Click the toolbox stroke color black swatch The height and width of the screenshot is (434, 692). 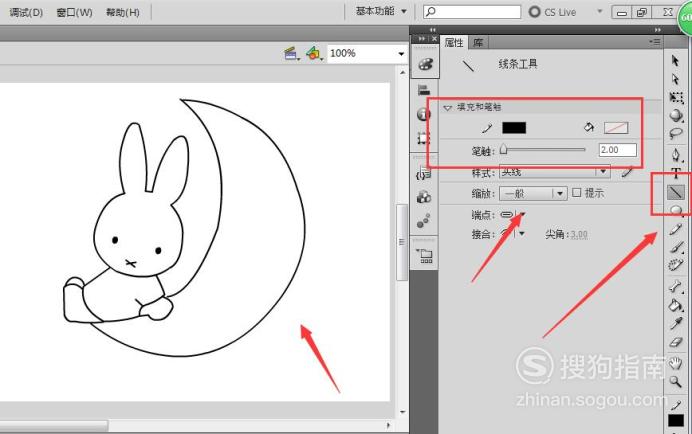click(x=676, y=420)
